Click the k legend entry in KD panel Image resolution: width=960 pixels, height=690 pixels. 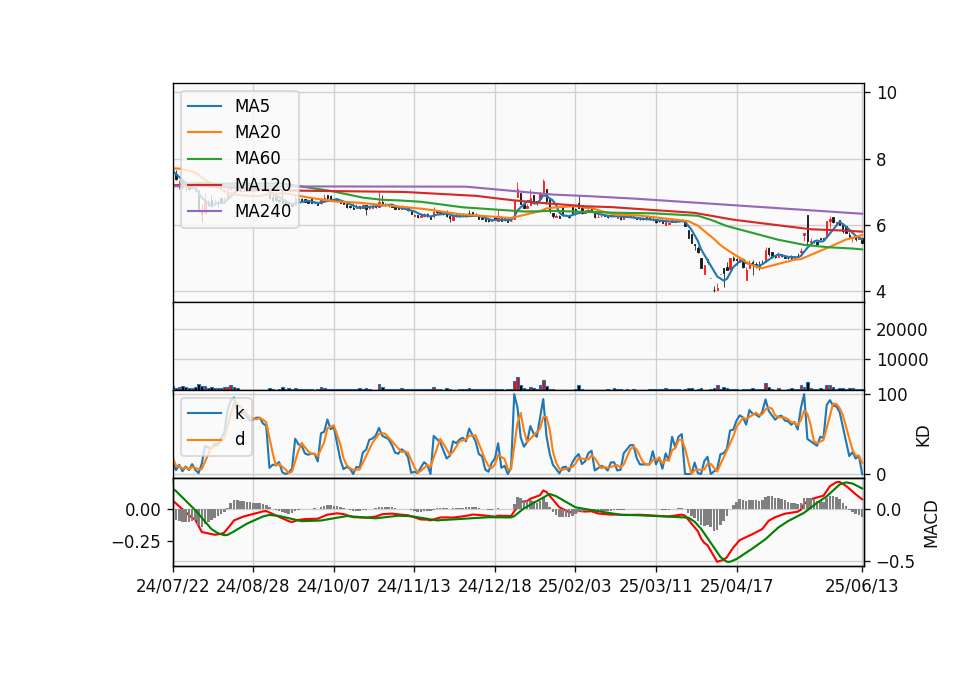239,413
